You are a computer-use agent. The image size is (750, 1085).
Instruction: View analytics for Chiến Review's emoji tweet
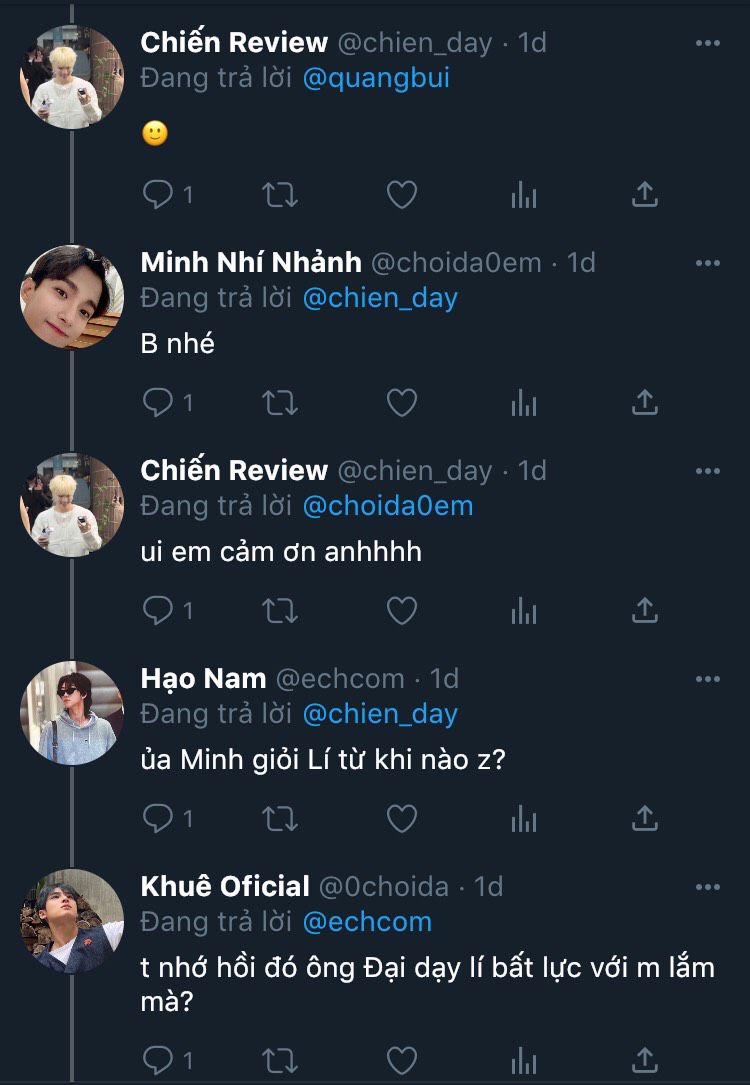523,195
